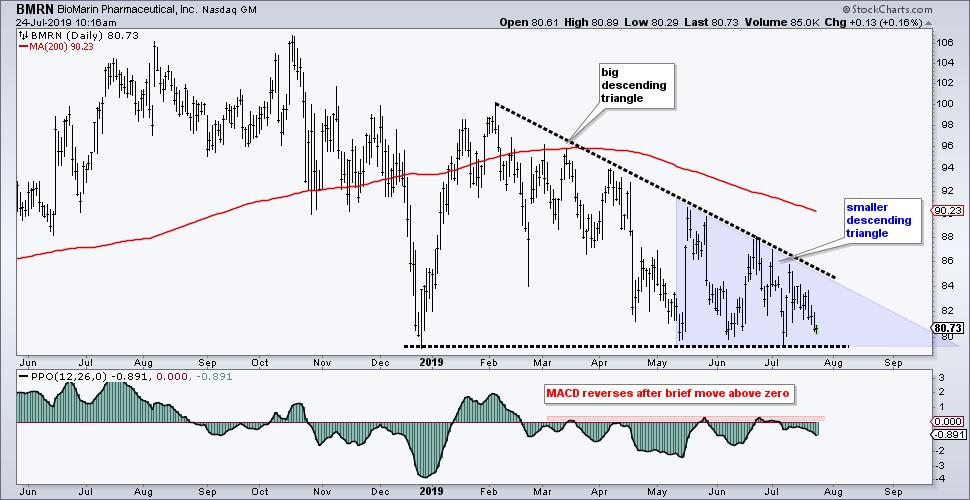Click the smaller descending triangle annotation box
Screen dimensions: 970x500
click(x=881, y=220)
